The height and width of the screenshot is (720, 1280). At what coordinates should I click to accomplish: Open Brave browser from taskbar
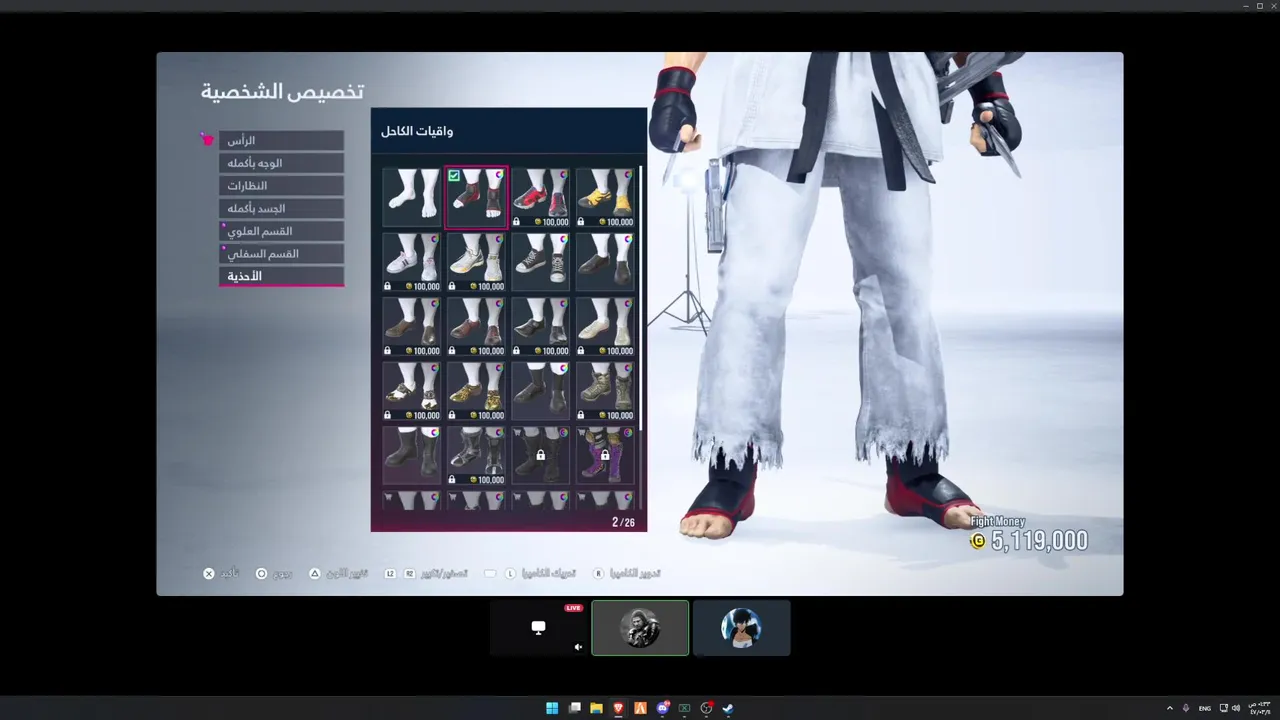coord(618,708)
